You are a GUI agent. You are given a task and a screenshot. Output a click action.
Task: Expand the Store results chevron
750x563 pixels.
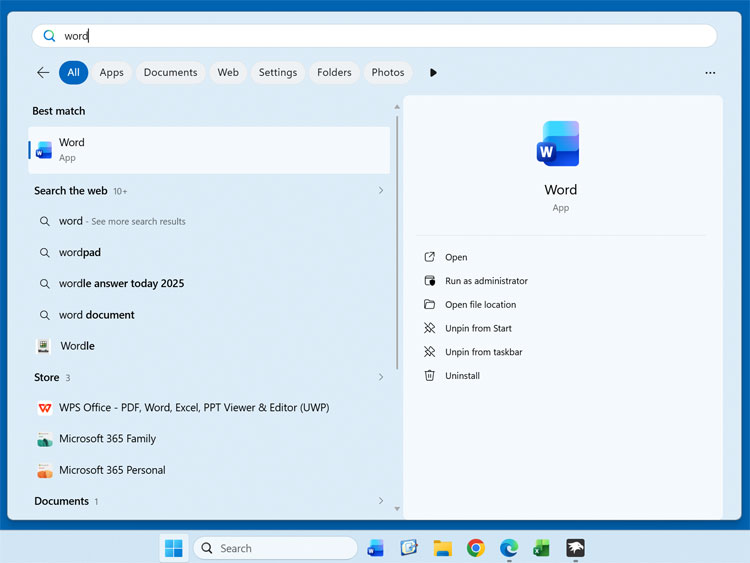[x=381, y=377]
